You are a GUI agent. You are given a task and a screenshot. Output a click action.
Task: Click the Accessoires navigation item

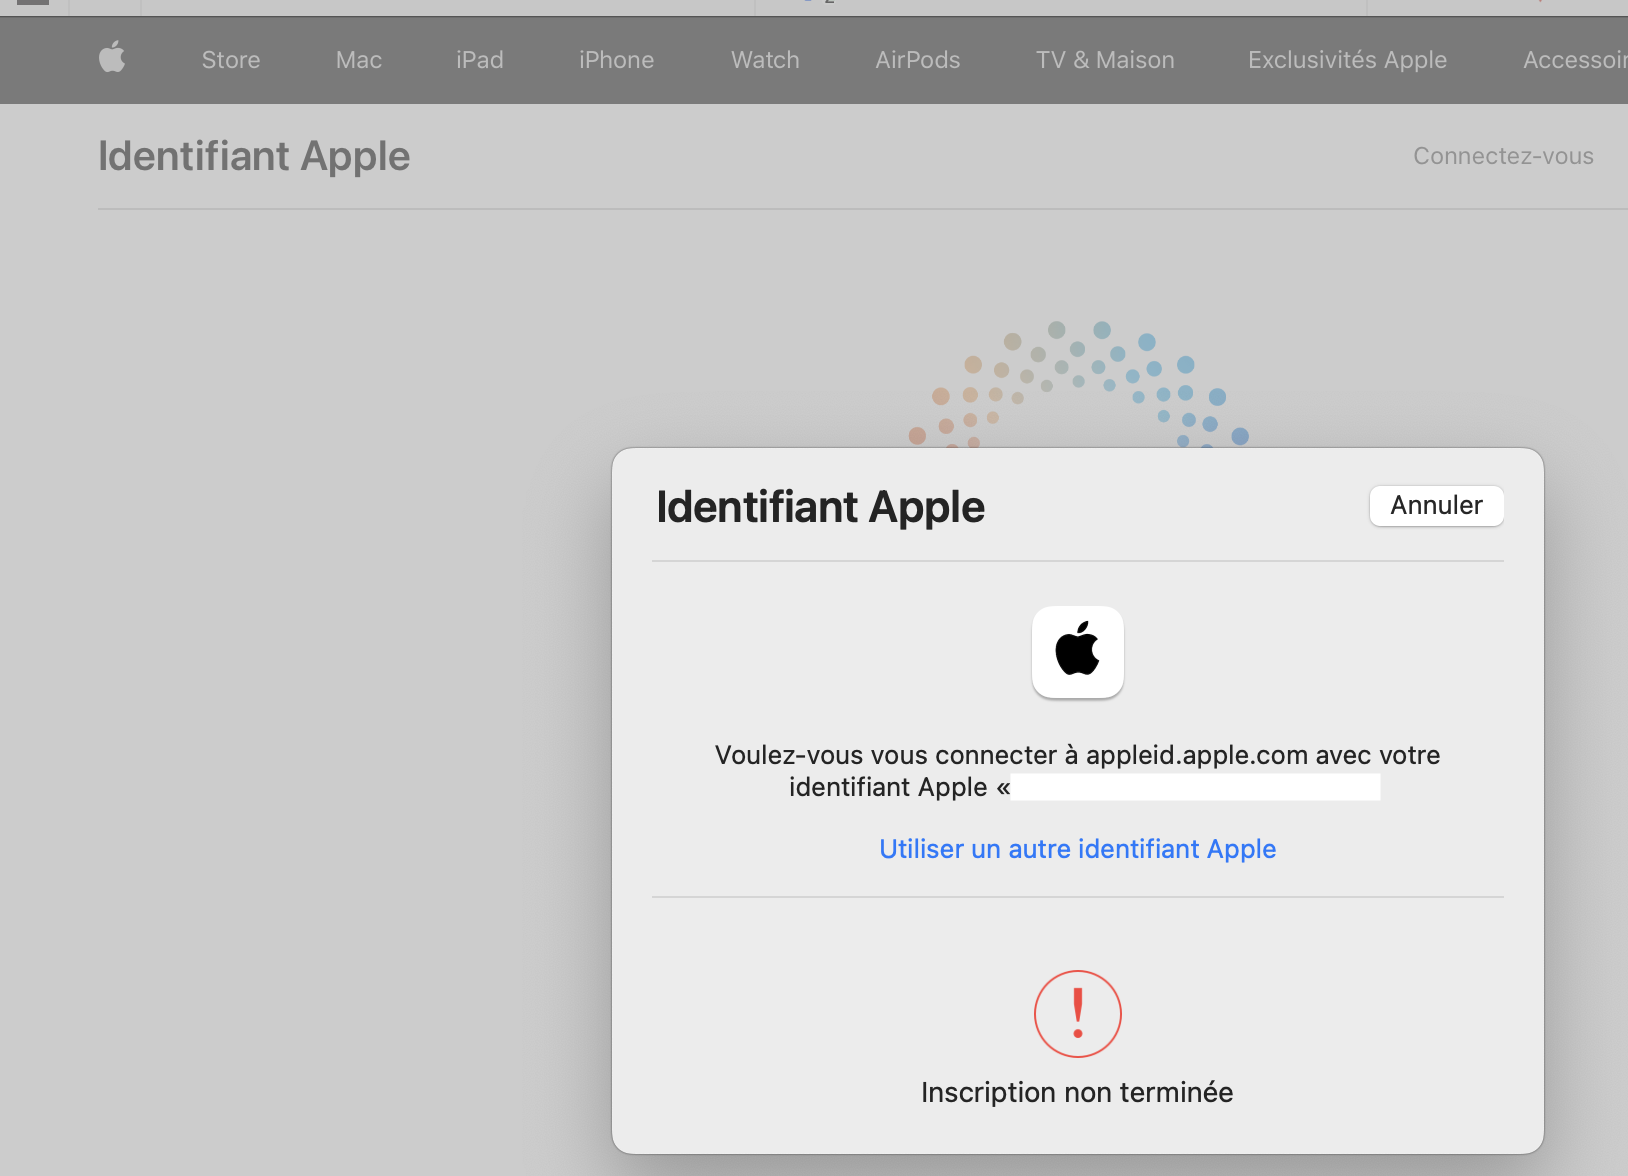[x=1575, y=60]
